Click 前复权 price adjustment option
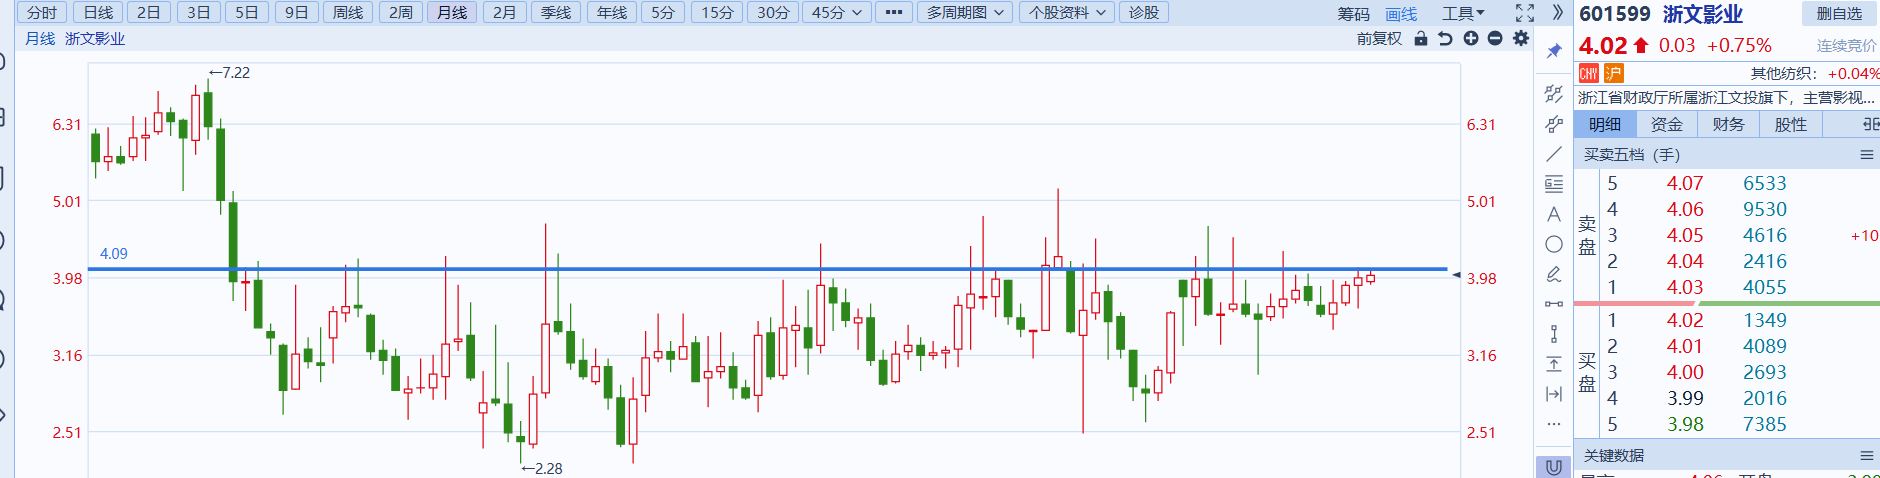The image size is (1880, 478). point(1379,38)
